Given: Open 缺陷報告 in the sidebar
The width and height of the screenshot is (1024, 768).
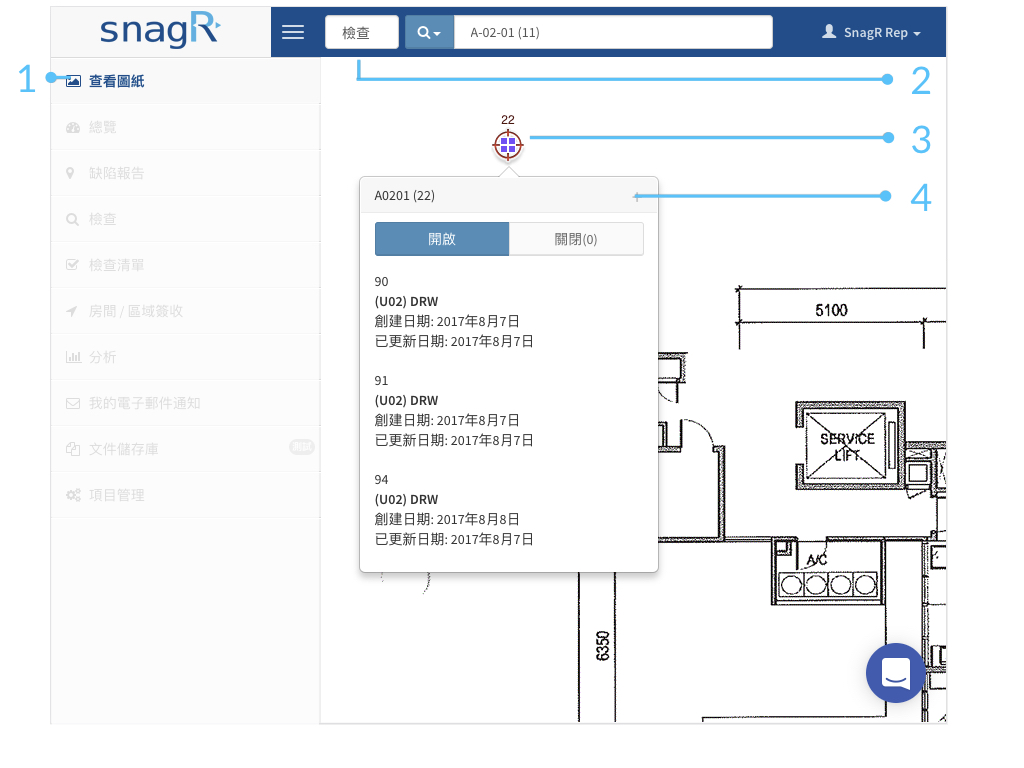Looking at the screenshot, I should [185, 173].
